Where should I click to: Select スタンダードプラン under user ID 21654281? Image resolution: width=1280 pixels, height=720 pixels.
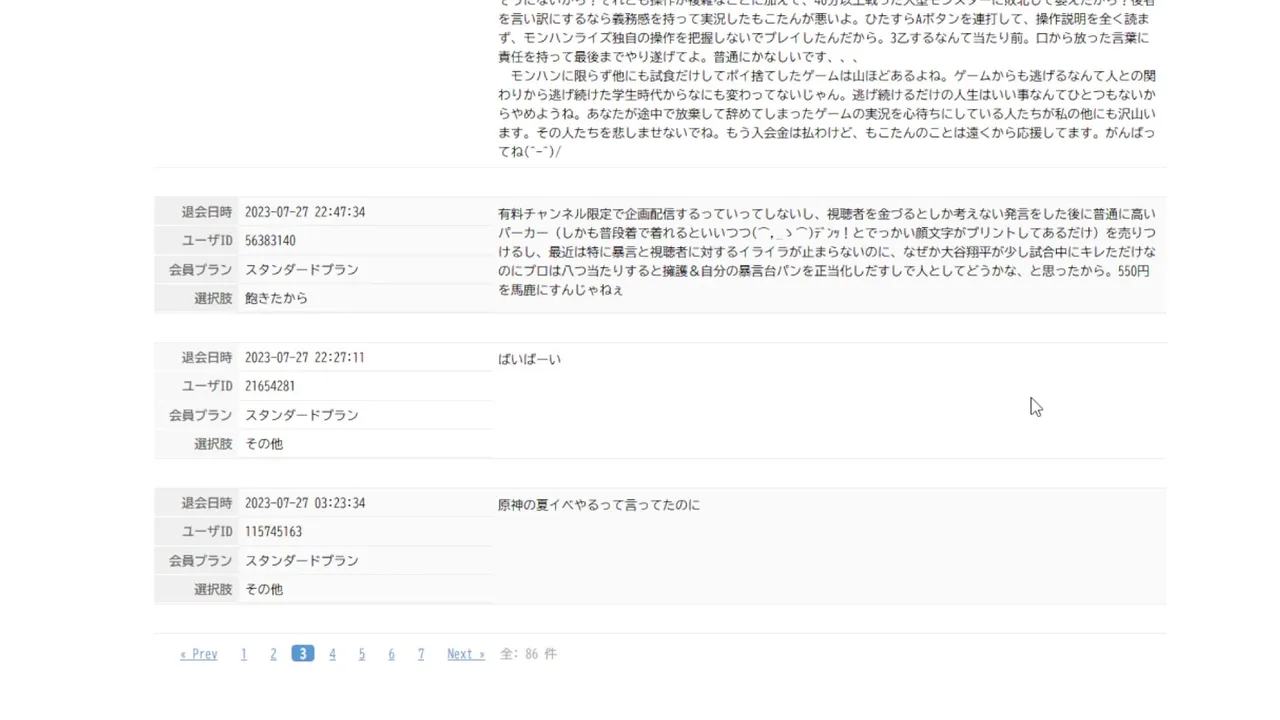(x=302, y=415)
